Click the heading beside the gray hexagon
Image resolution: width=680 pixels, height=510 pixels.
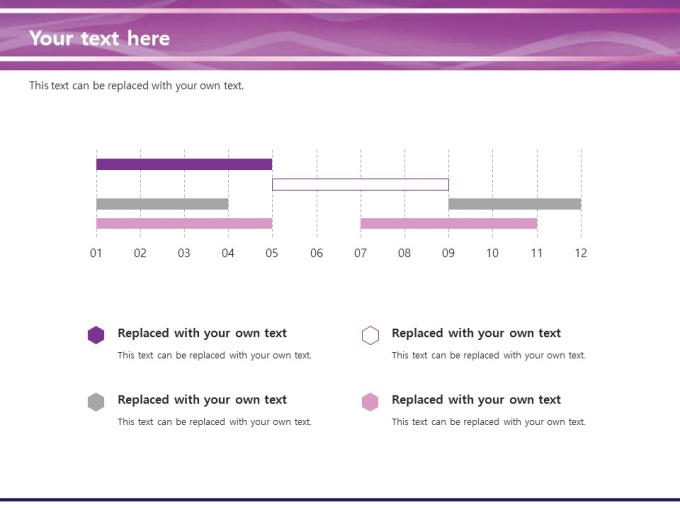coord(202,399)
